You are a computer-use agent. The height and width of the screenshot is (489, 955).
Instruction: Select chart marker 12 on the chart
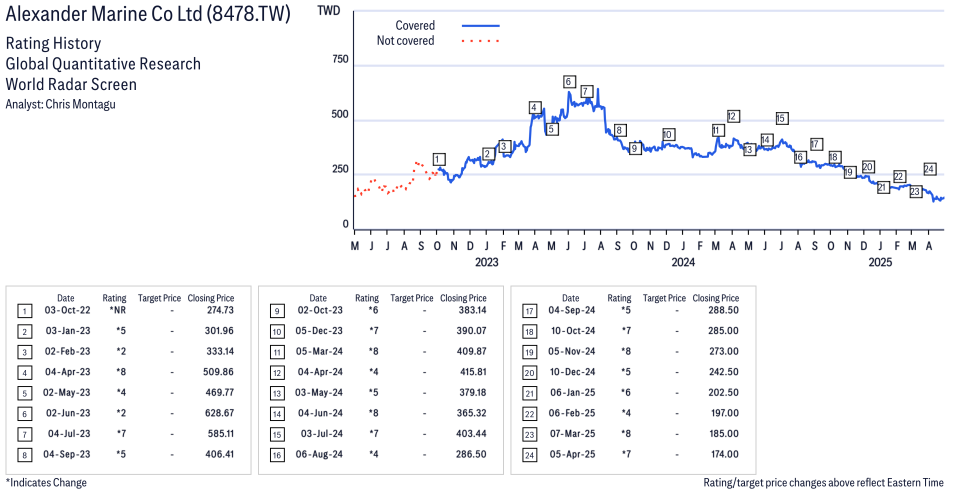pos(733,116)
